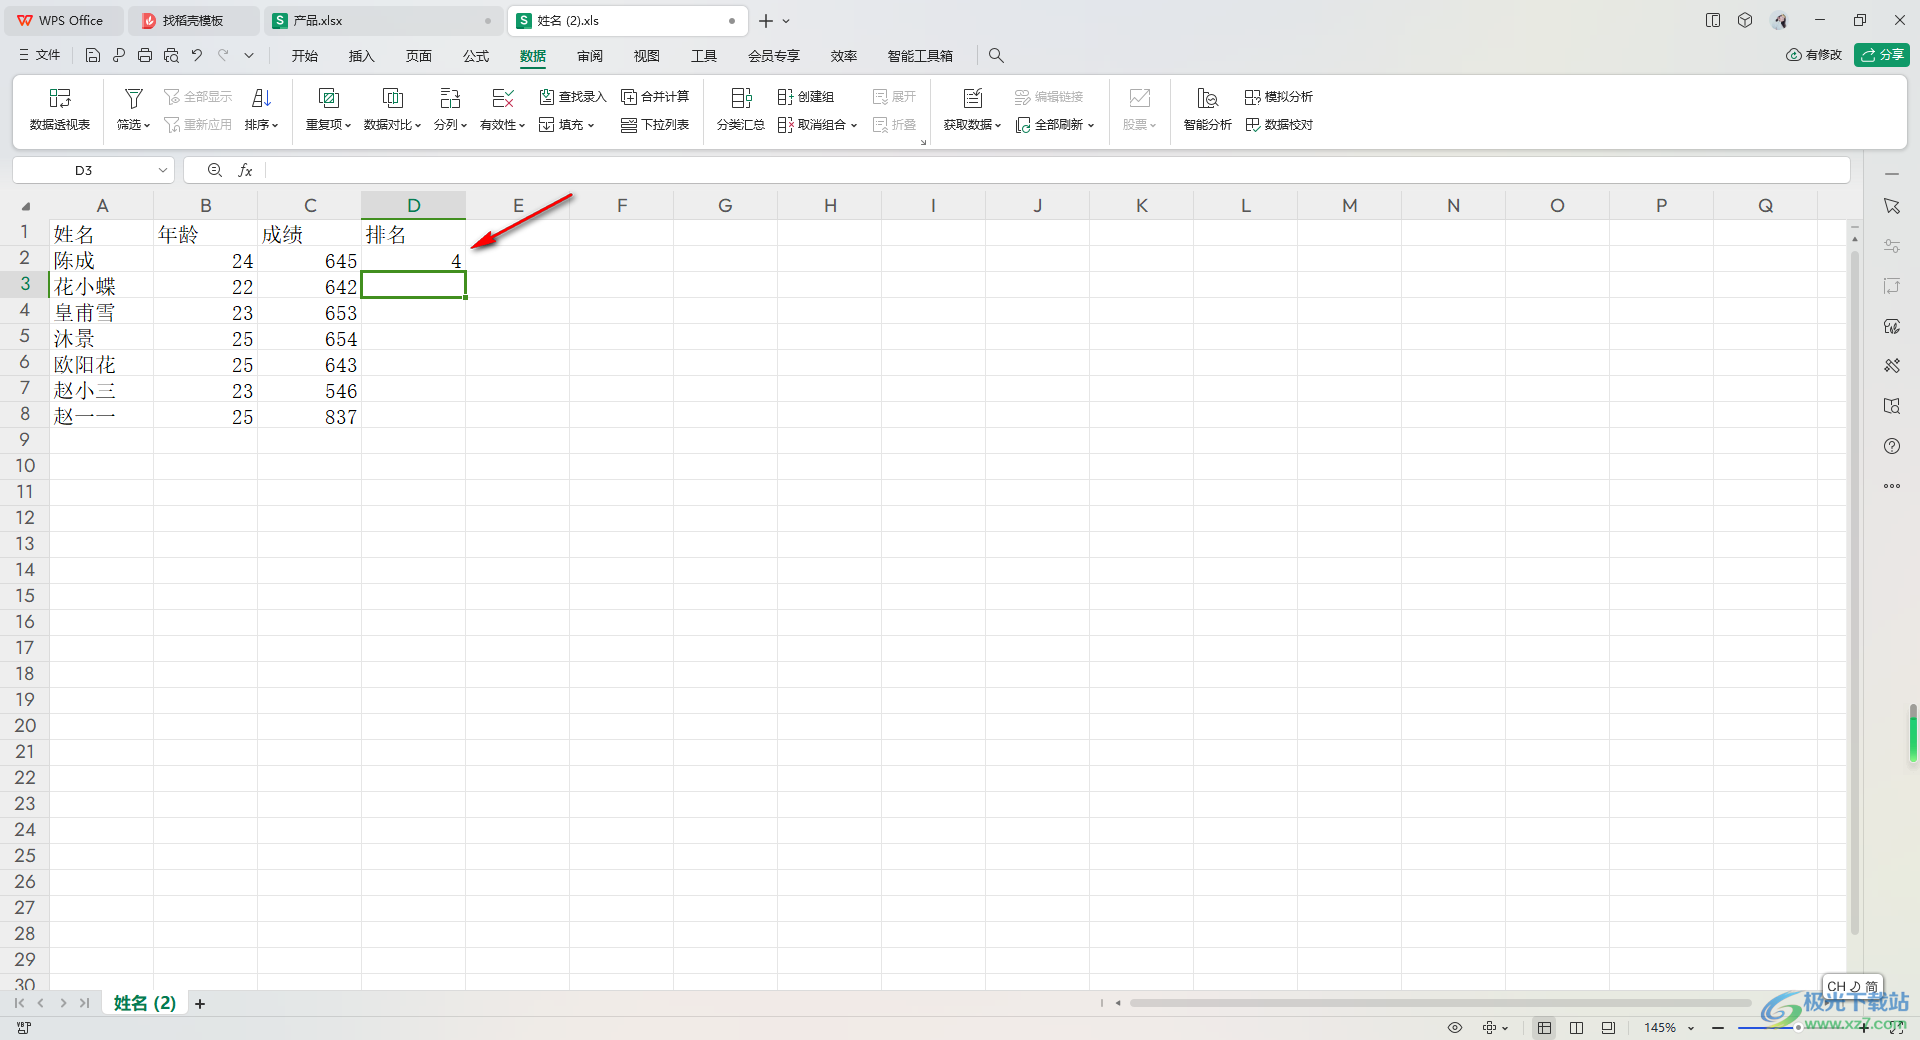Open the 排序 sort dropdown

pos(261,125)
